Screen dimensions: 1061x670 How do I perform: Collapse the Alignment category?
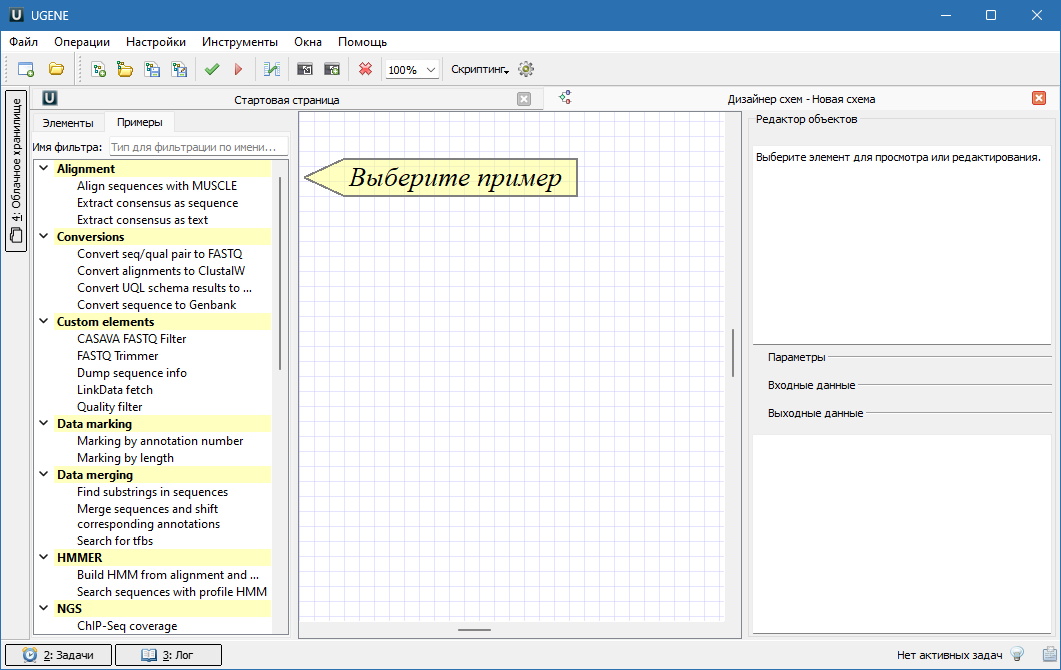[x=42, y=168]
